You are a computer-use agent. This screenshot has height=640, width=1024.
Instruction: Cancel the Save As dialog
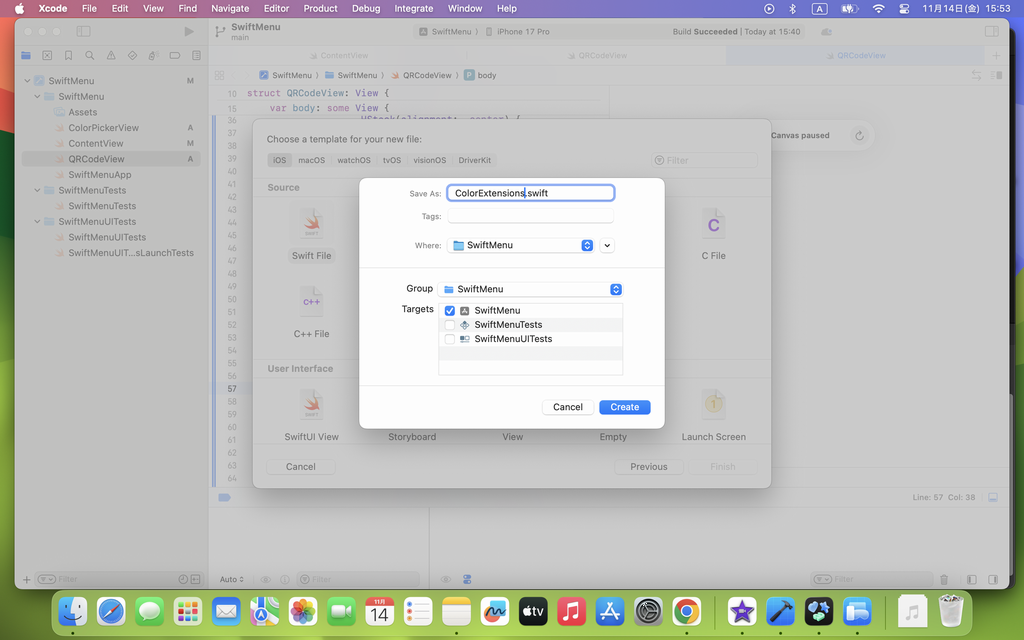(x=567, y=407)
